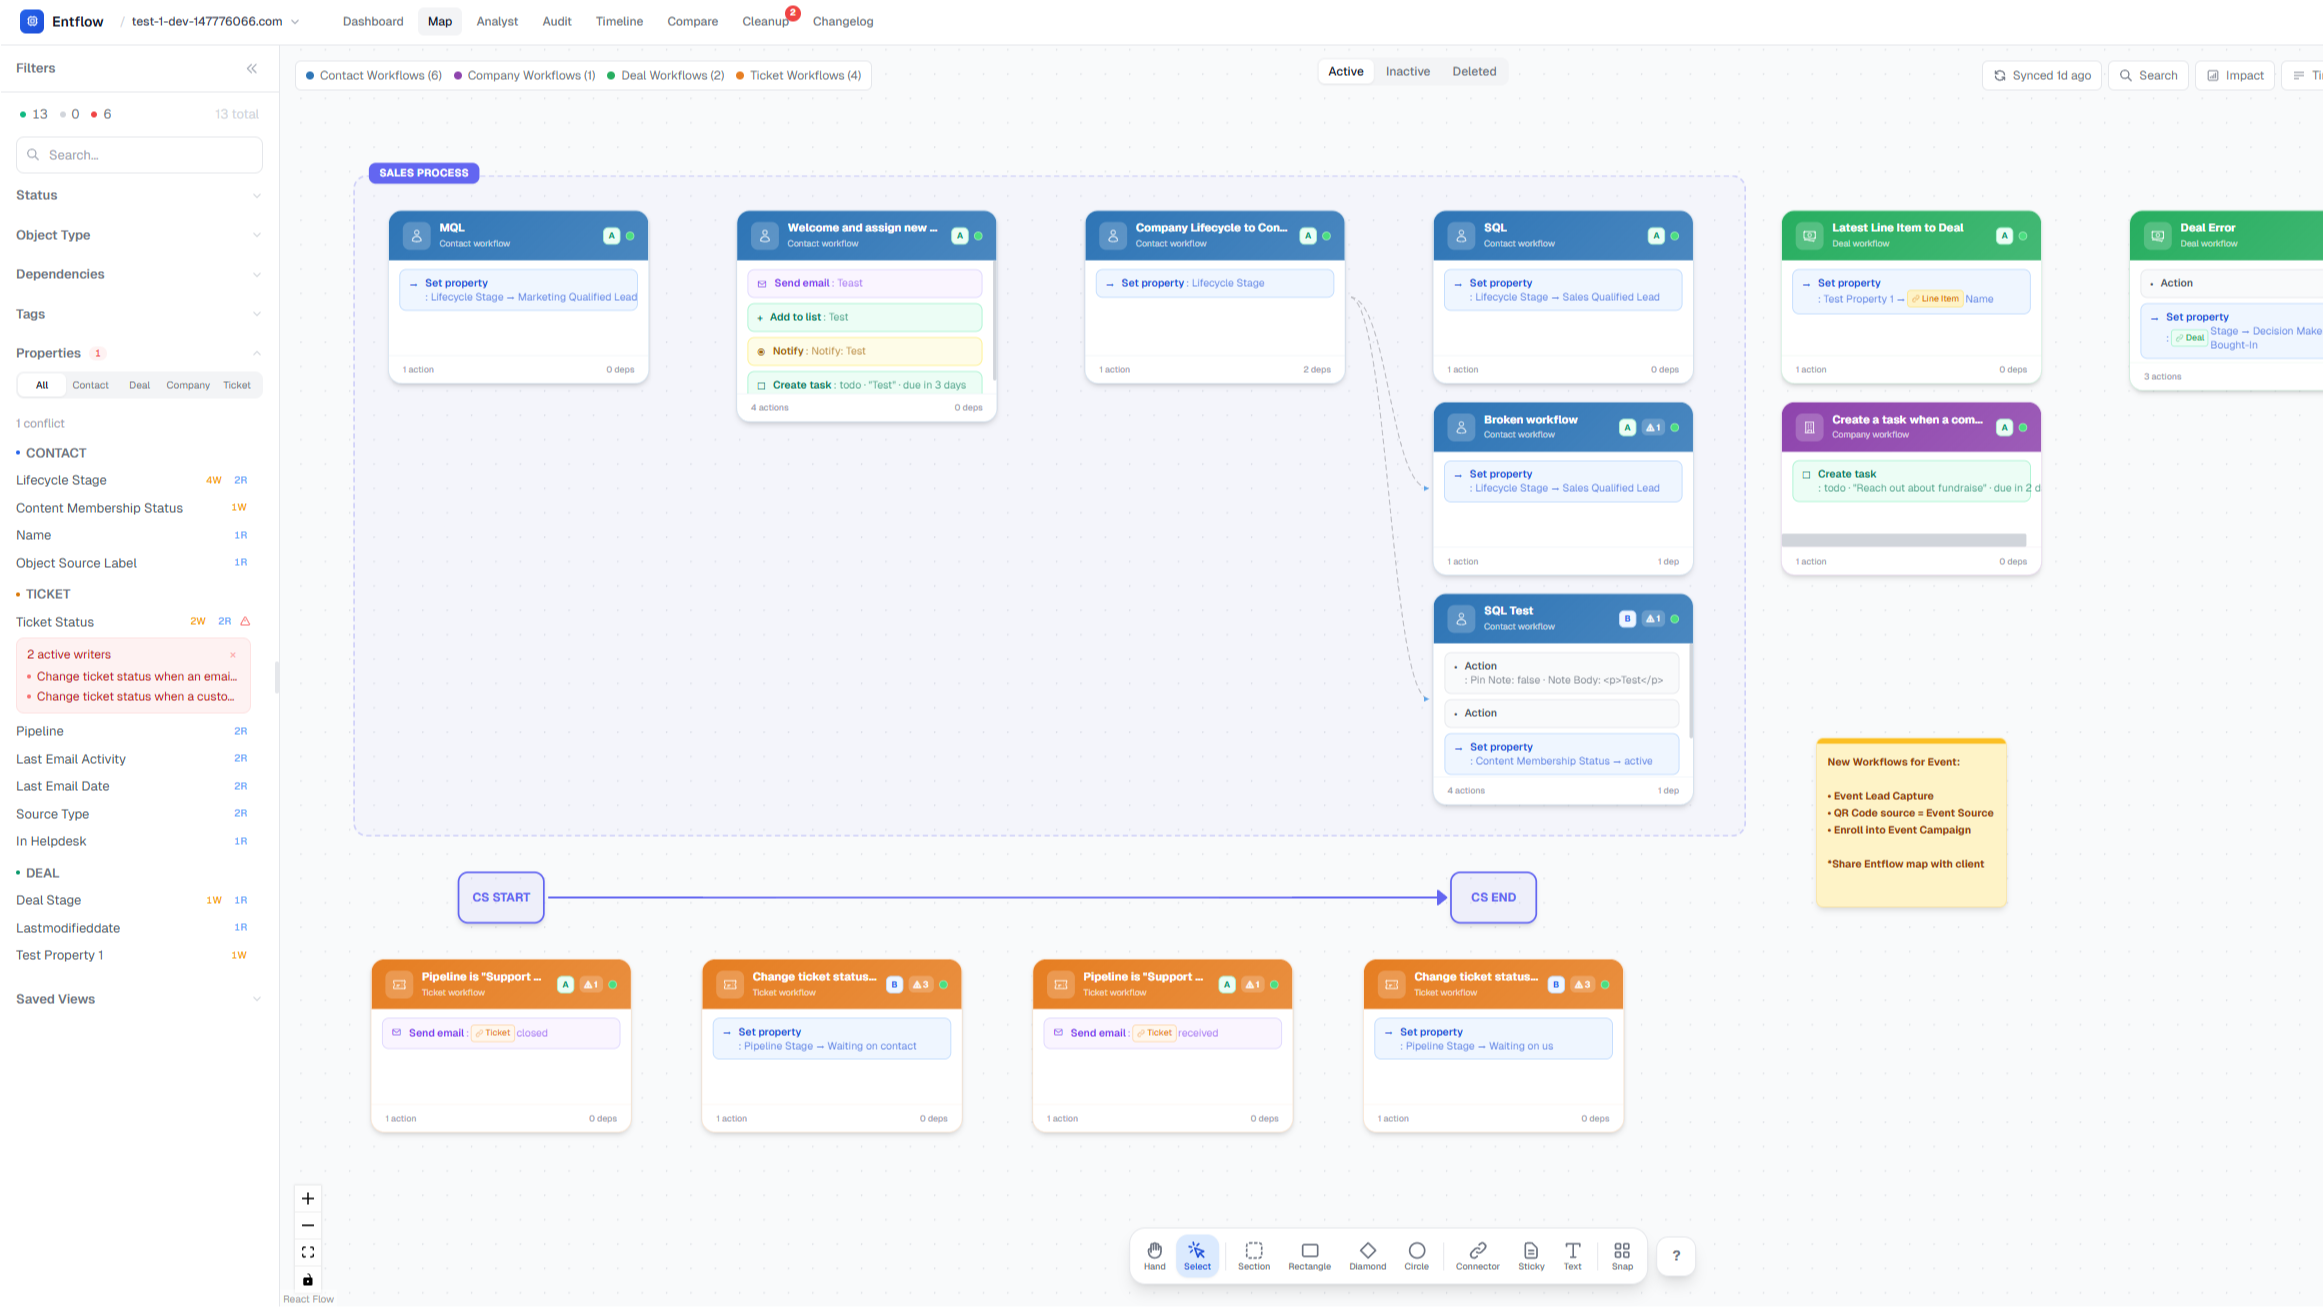The height and width of the screenshot is (1307, 2323).
Task: Toggle Deal Workflows legend filter
Action: (665, 75)
